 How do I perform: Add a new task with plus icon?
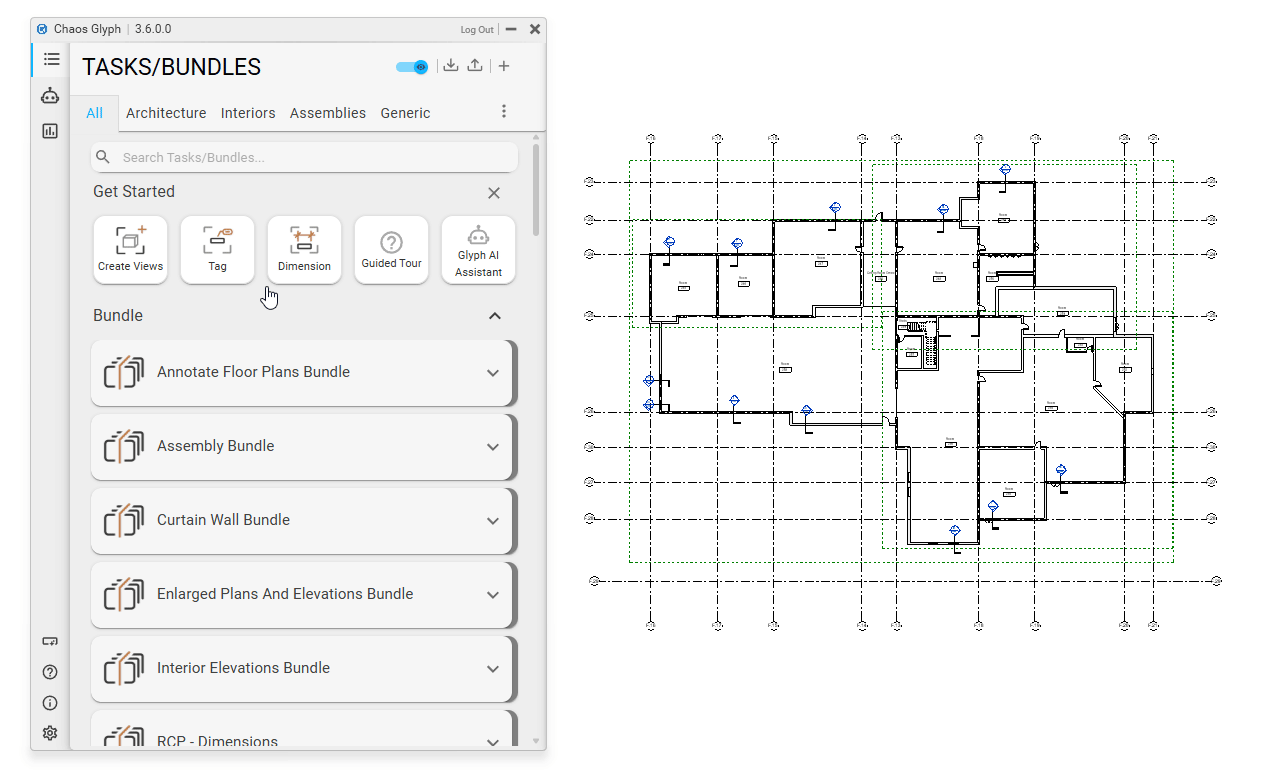(504, 66)
